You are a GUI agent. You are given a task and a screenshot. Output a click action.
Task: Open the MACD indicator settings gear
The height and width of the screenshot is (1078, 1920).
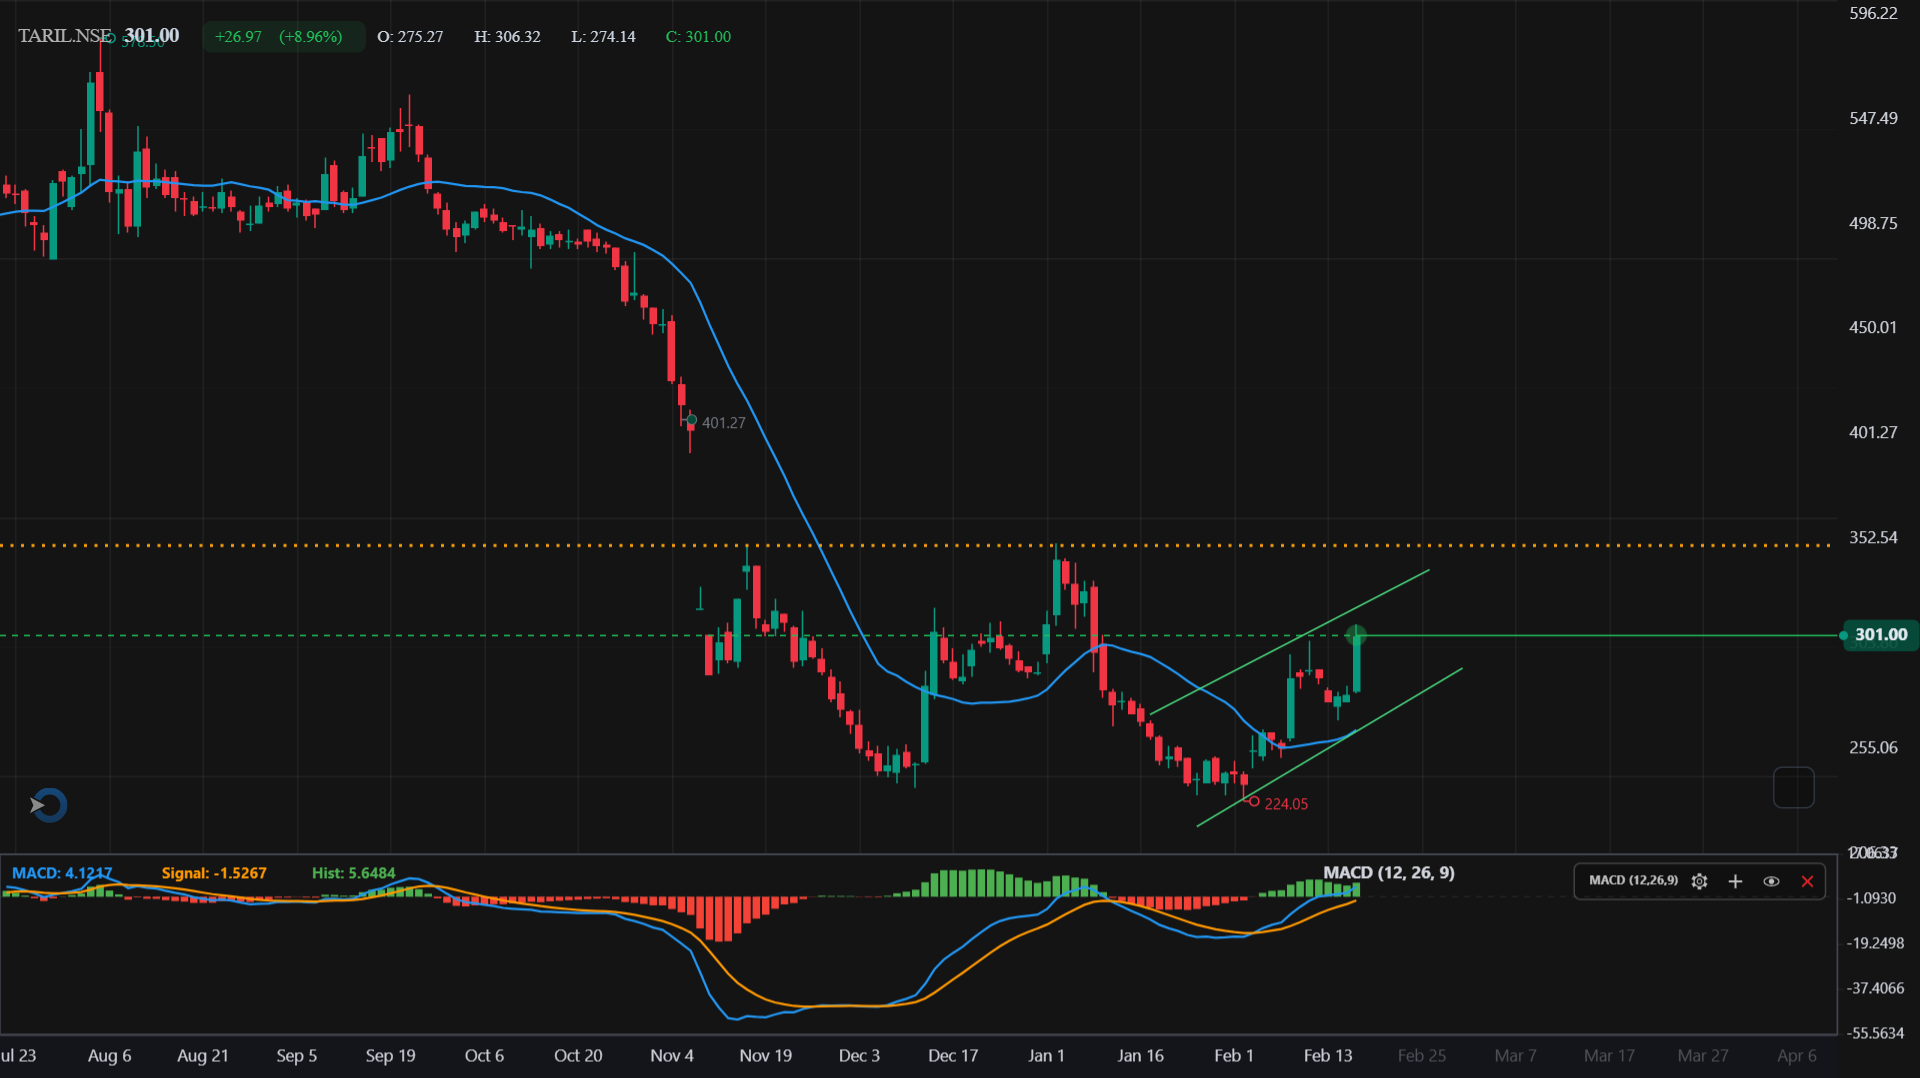(x=1699, y=881)
